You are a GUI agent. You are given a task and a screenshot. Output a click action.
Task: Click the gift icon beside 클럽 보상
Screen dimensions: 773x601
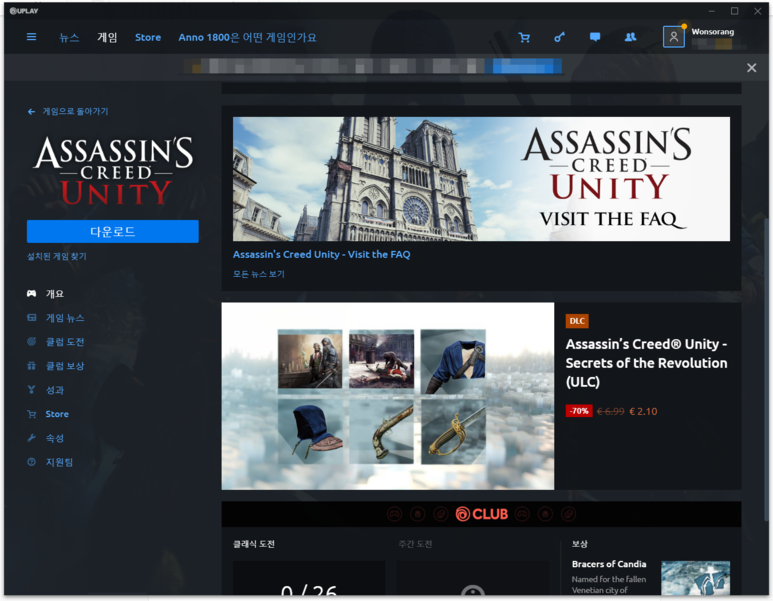(x=32, y=365)
